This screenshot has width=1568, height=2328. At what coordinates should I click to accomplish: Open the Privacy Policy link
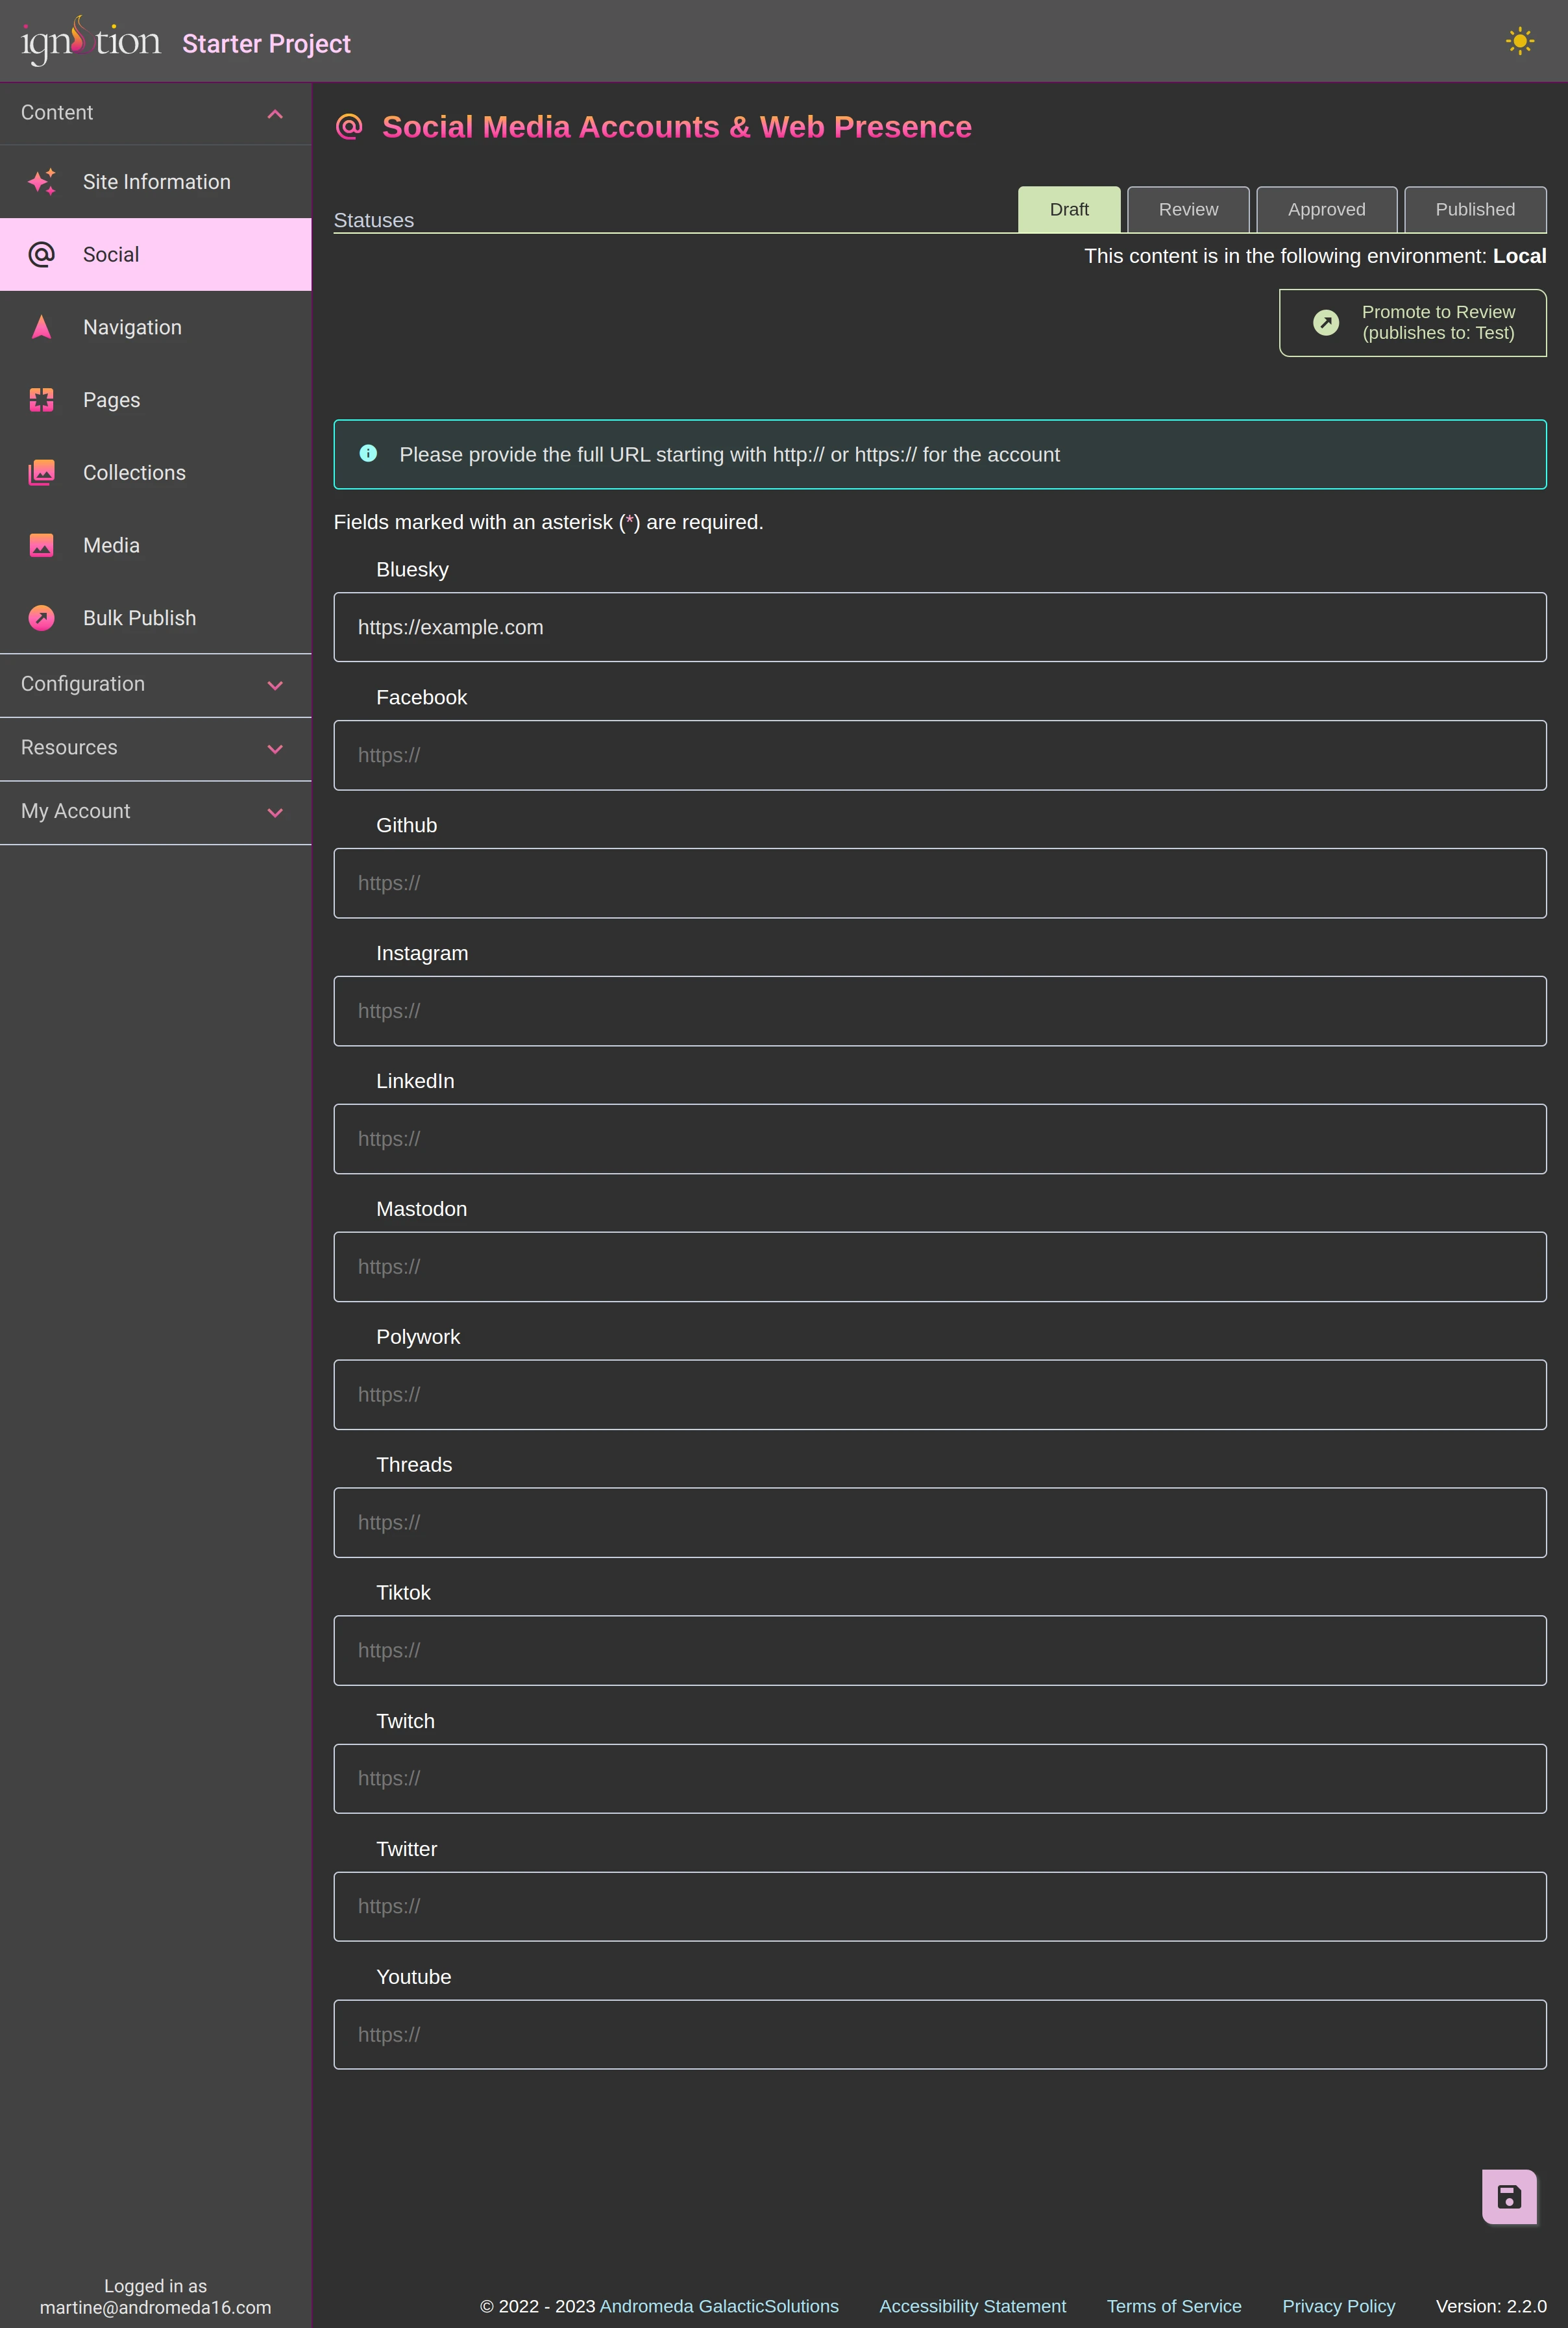[1338, 2306]
